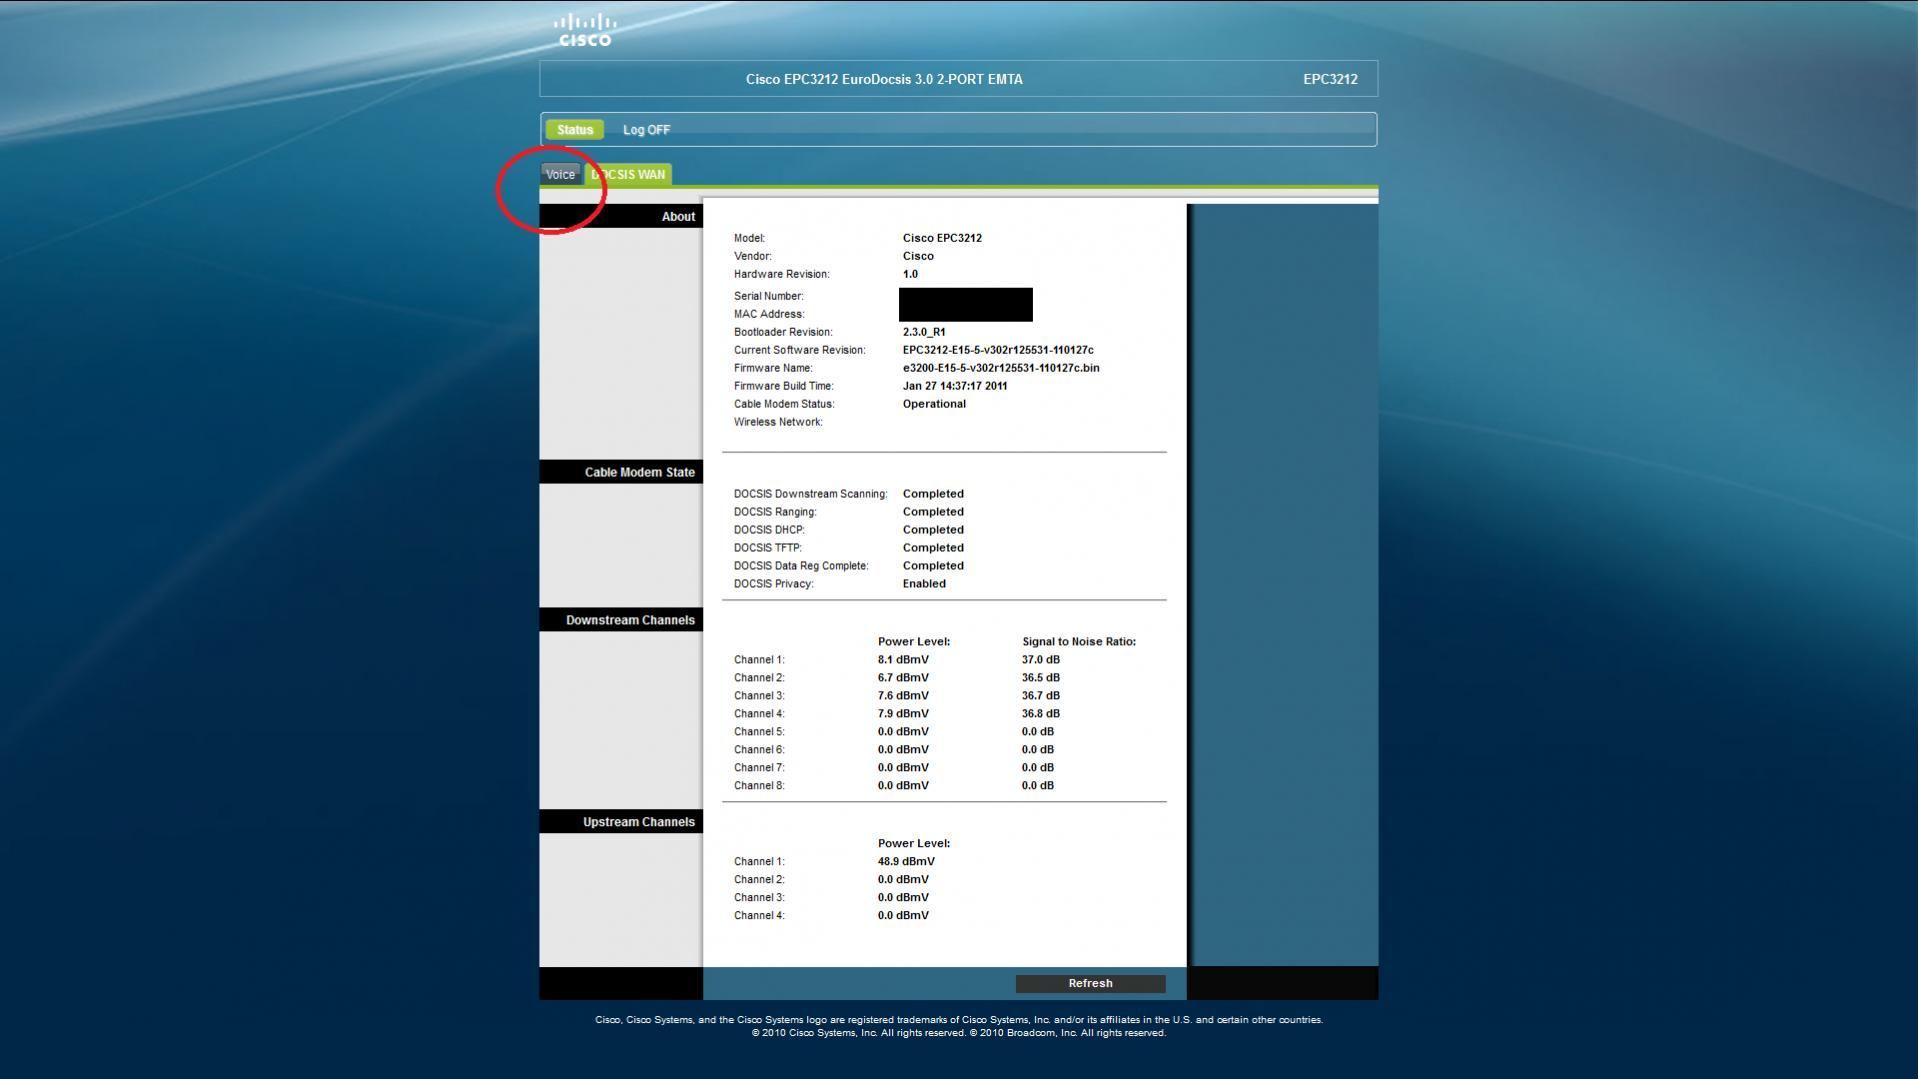Click the DOCSIS Privacy 'Enabled' value
This screenshot has height=1079, width=1918.
coord(924,584)
